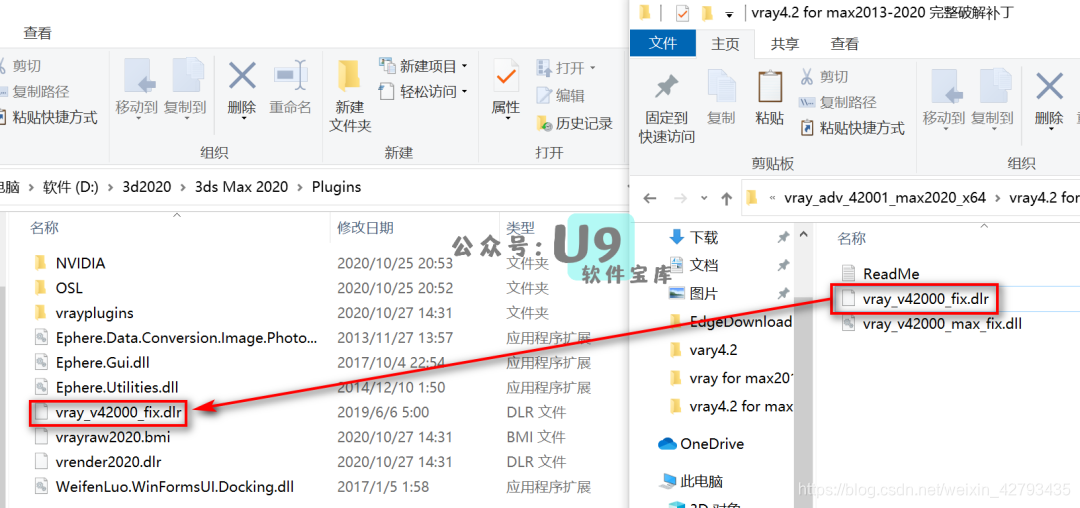Click 粘贴快捷方式 in the left Plugins window

pyautogui.click(x=48, y=117)
